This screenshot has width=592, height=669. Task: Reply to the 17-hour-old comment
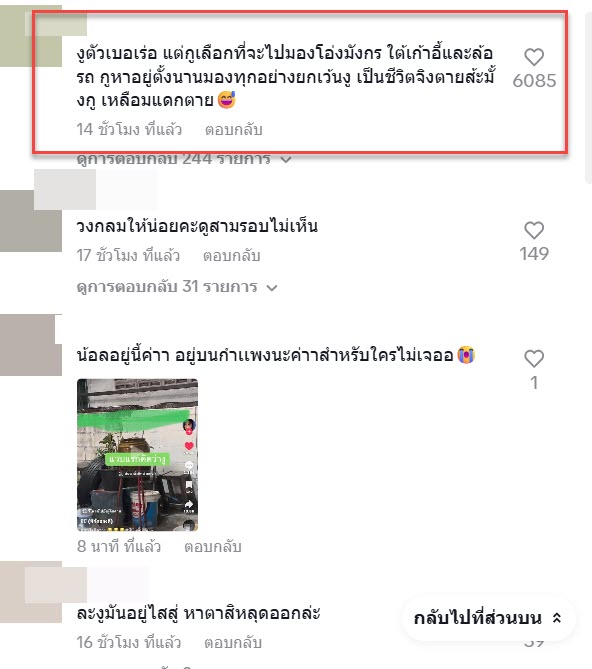[x=231, y=256]
